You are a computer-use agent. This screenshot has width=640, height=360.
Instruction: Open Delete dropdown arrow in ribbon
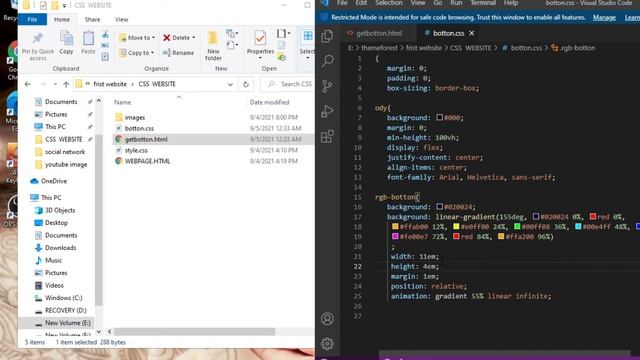193,38
